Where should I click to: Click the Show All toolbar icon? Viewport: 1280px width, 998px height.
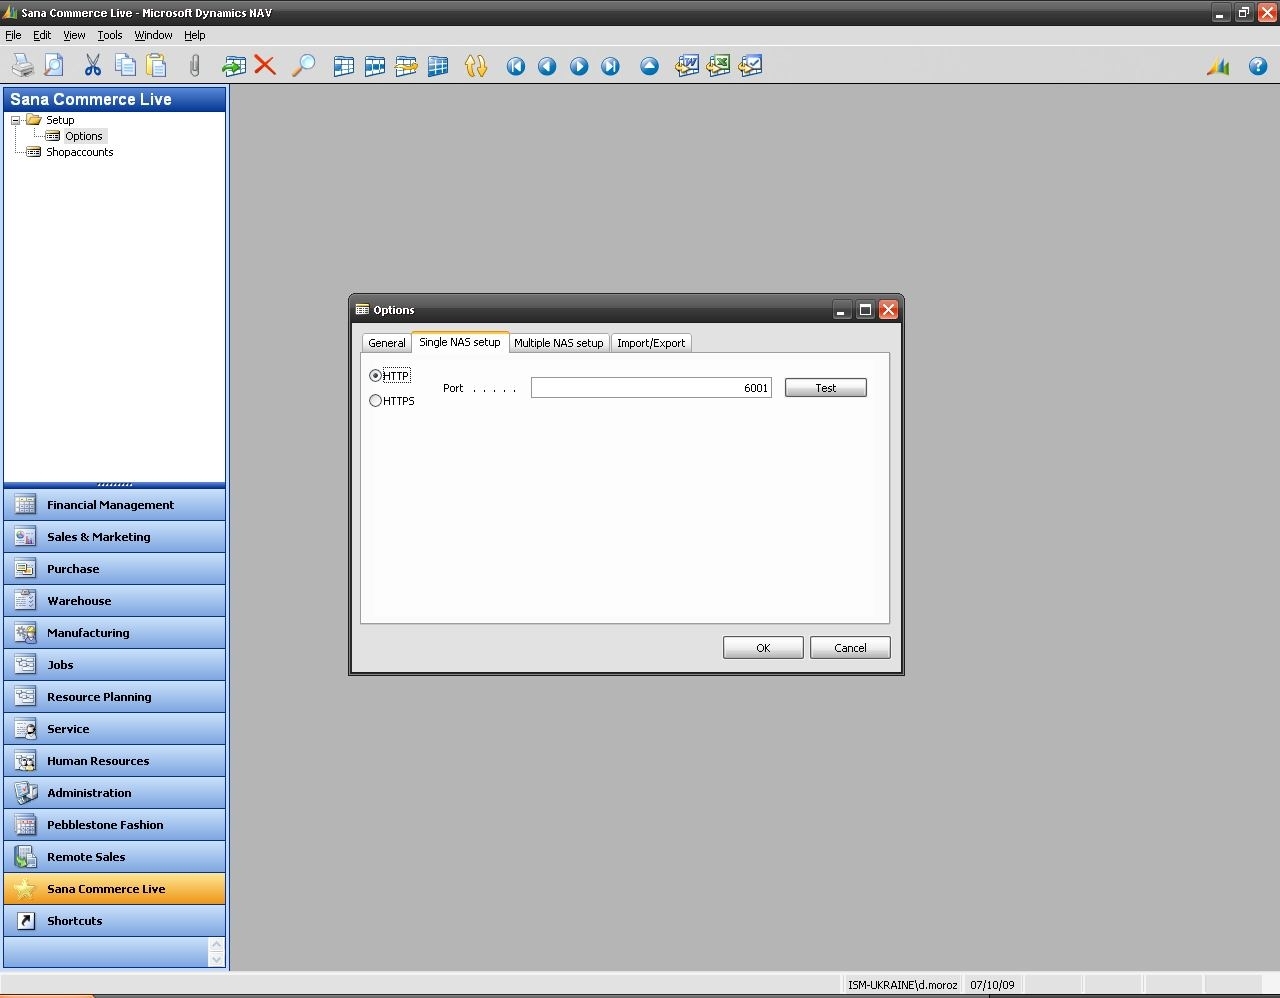click(x=438, y=66)
